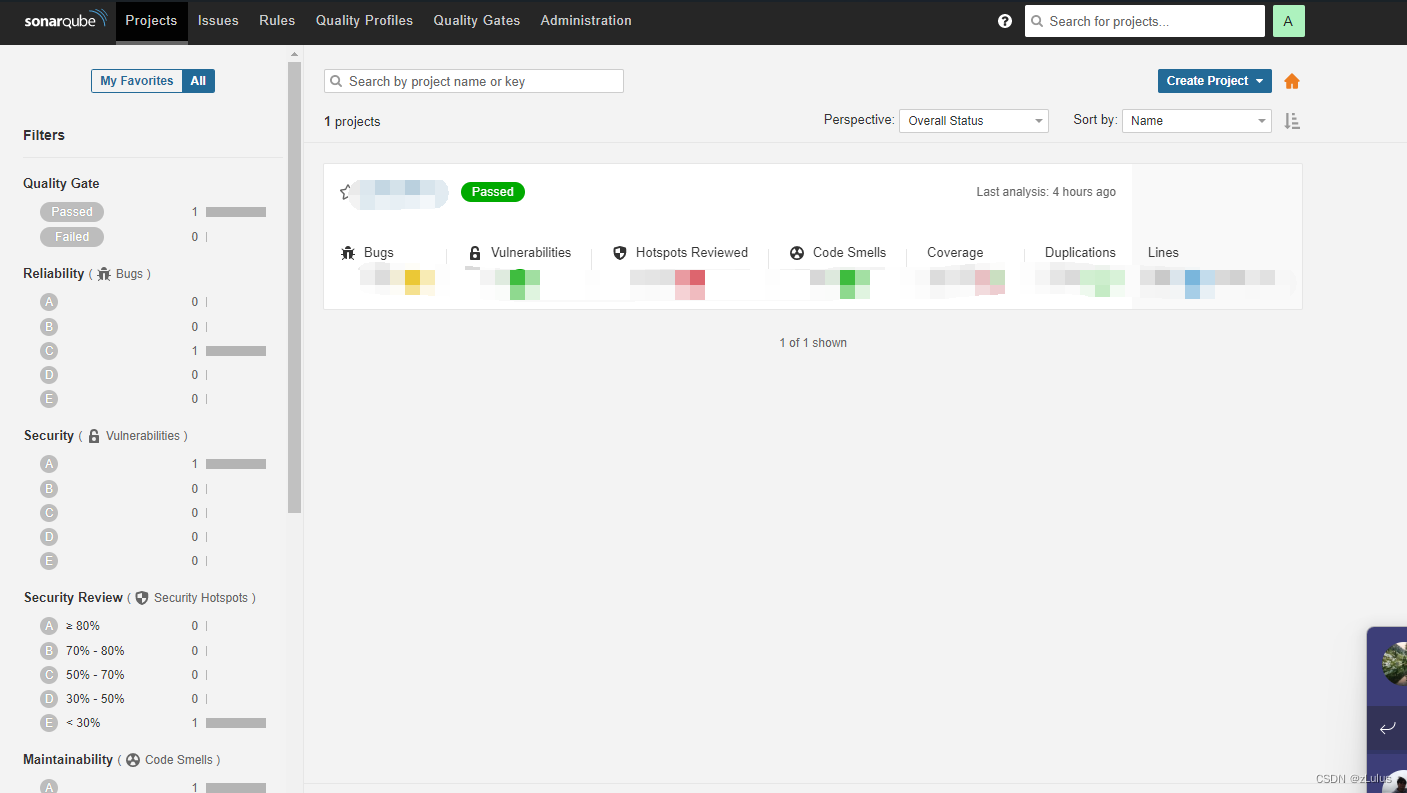
Task: Click the magnifier icon in project name search
Action: click(x=337, y=81)
